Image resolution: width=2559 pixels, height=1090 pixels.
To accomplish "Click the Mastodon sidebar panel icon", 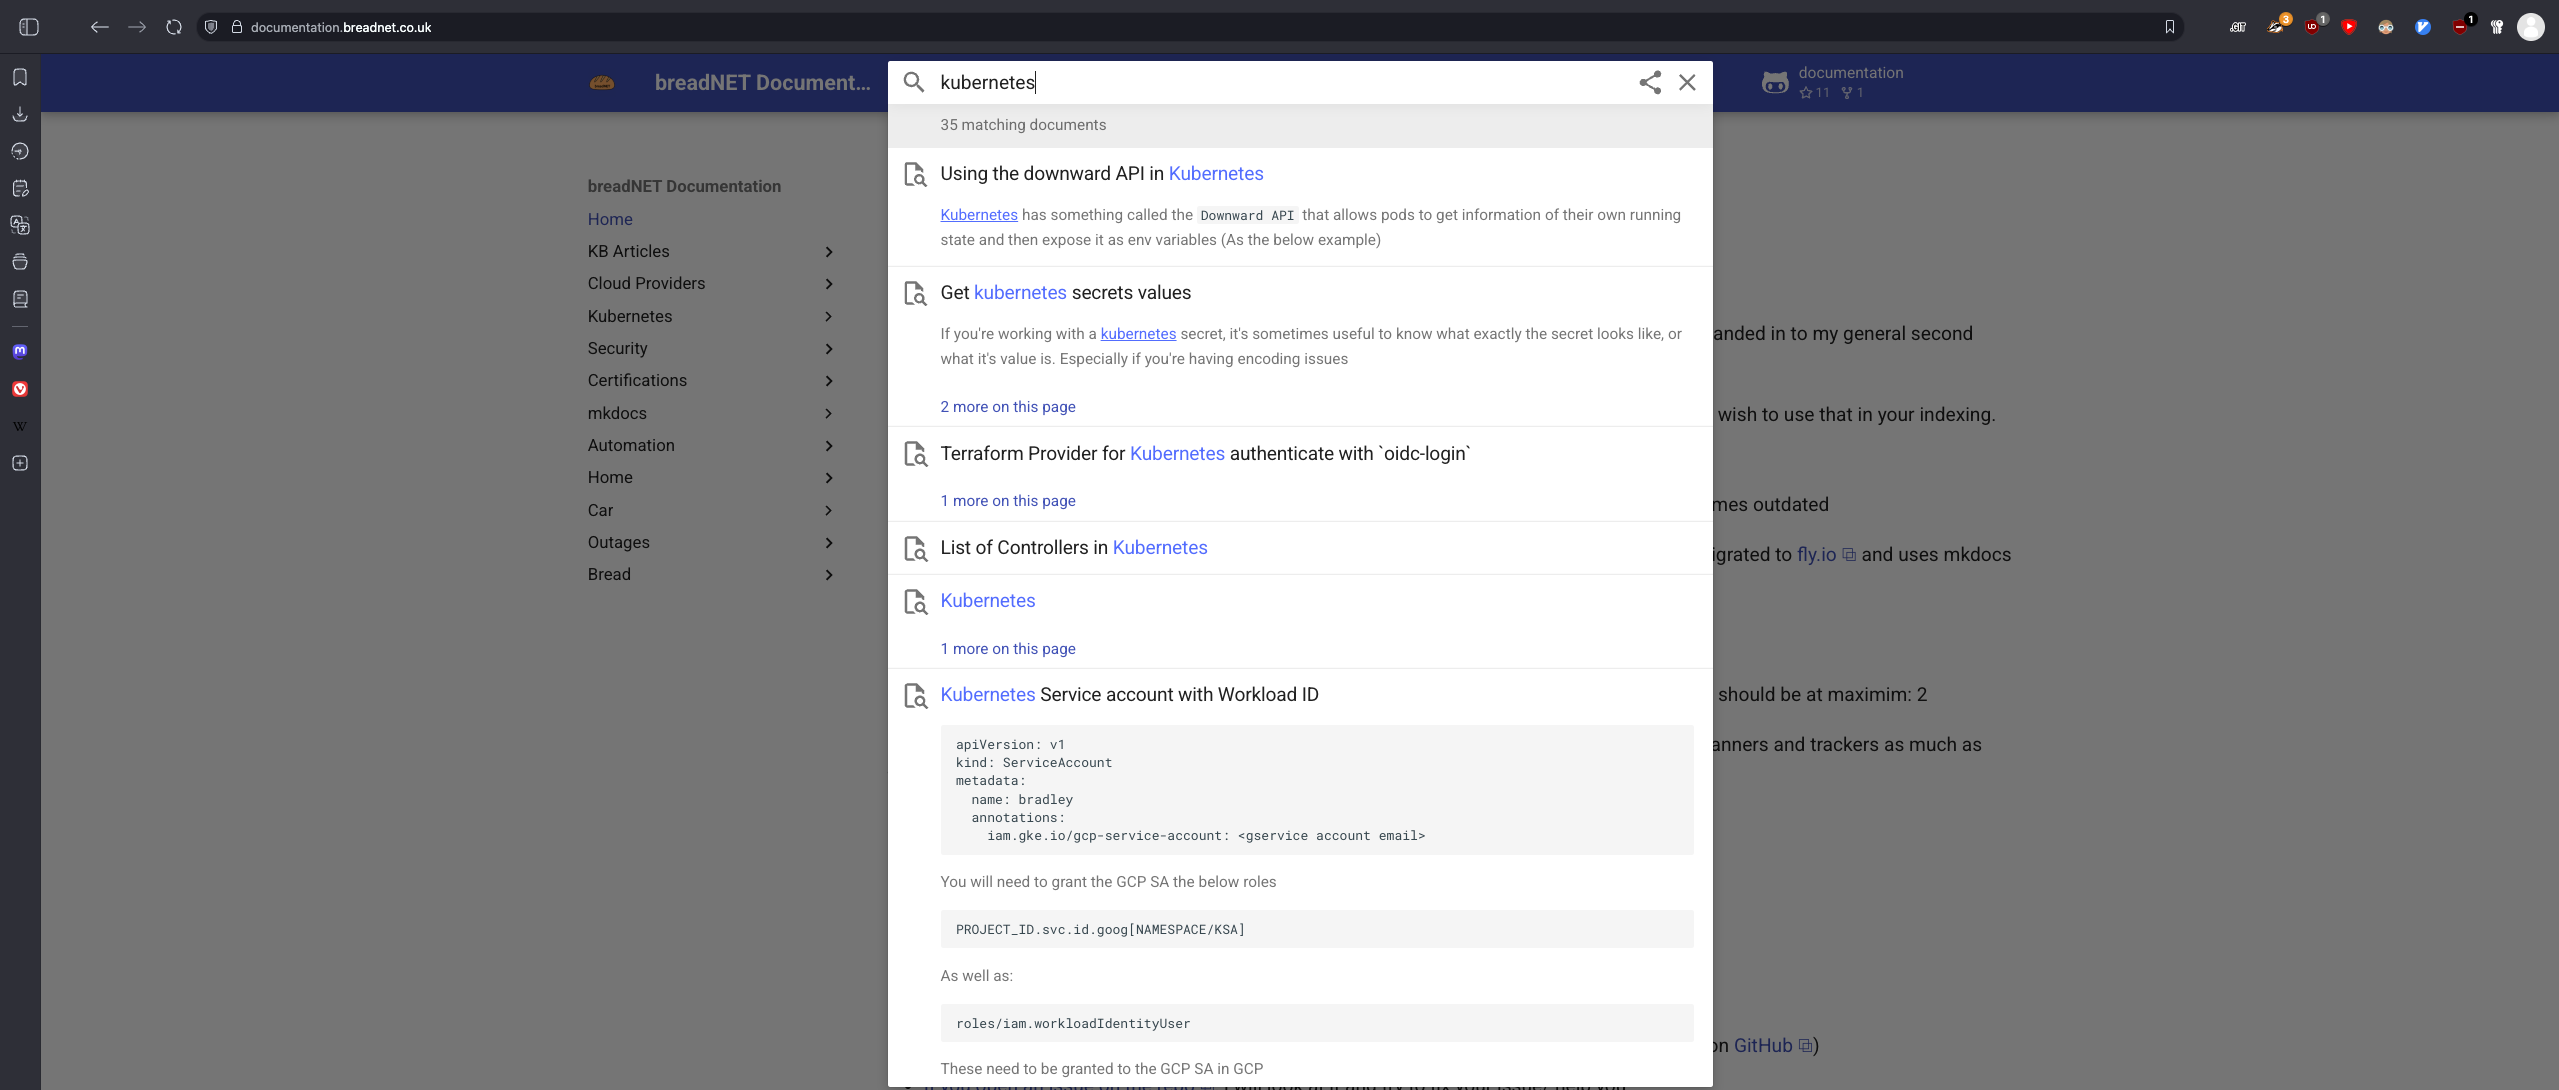I will (x=20, y=352).
